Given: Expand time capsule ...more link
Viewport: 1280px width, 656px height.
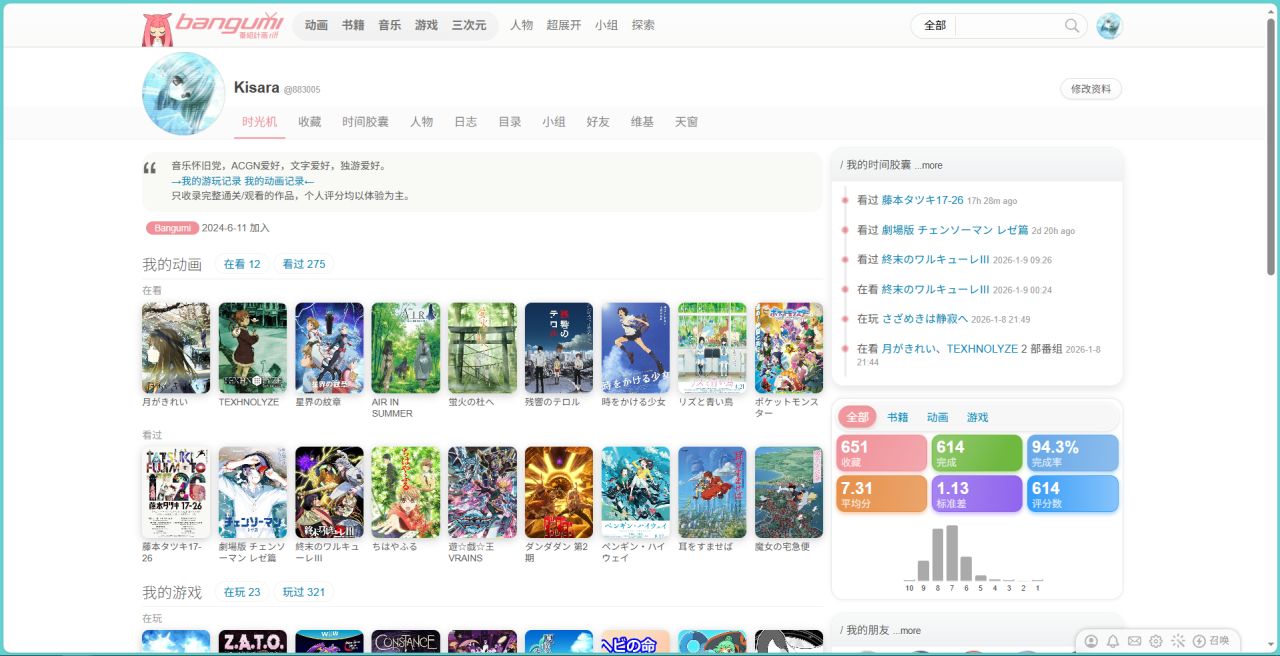Looking at the screenshot, I should (928, 165).
